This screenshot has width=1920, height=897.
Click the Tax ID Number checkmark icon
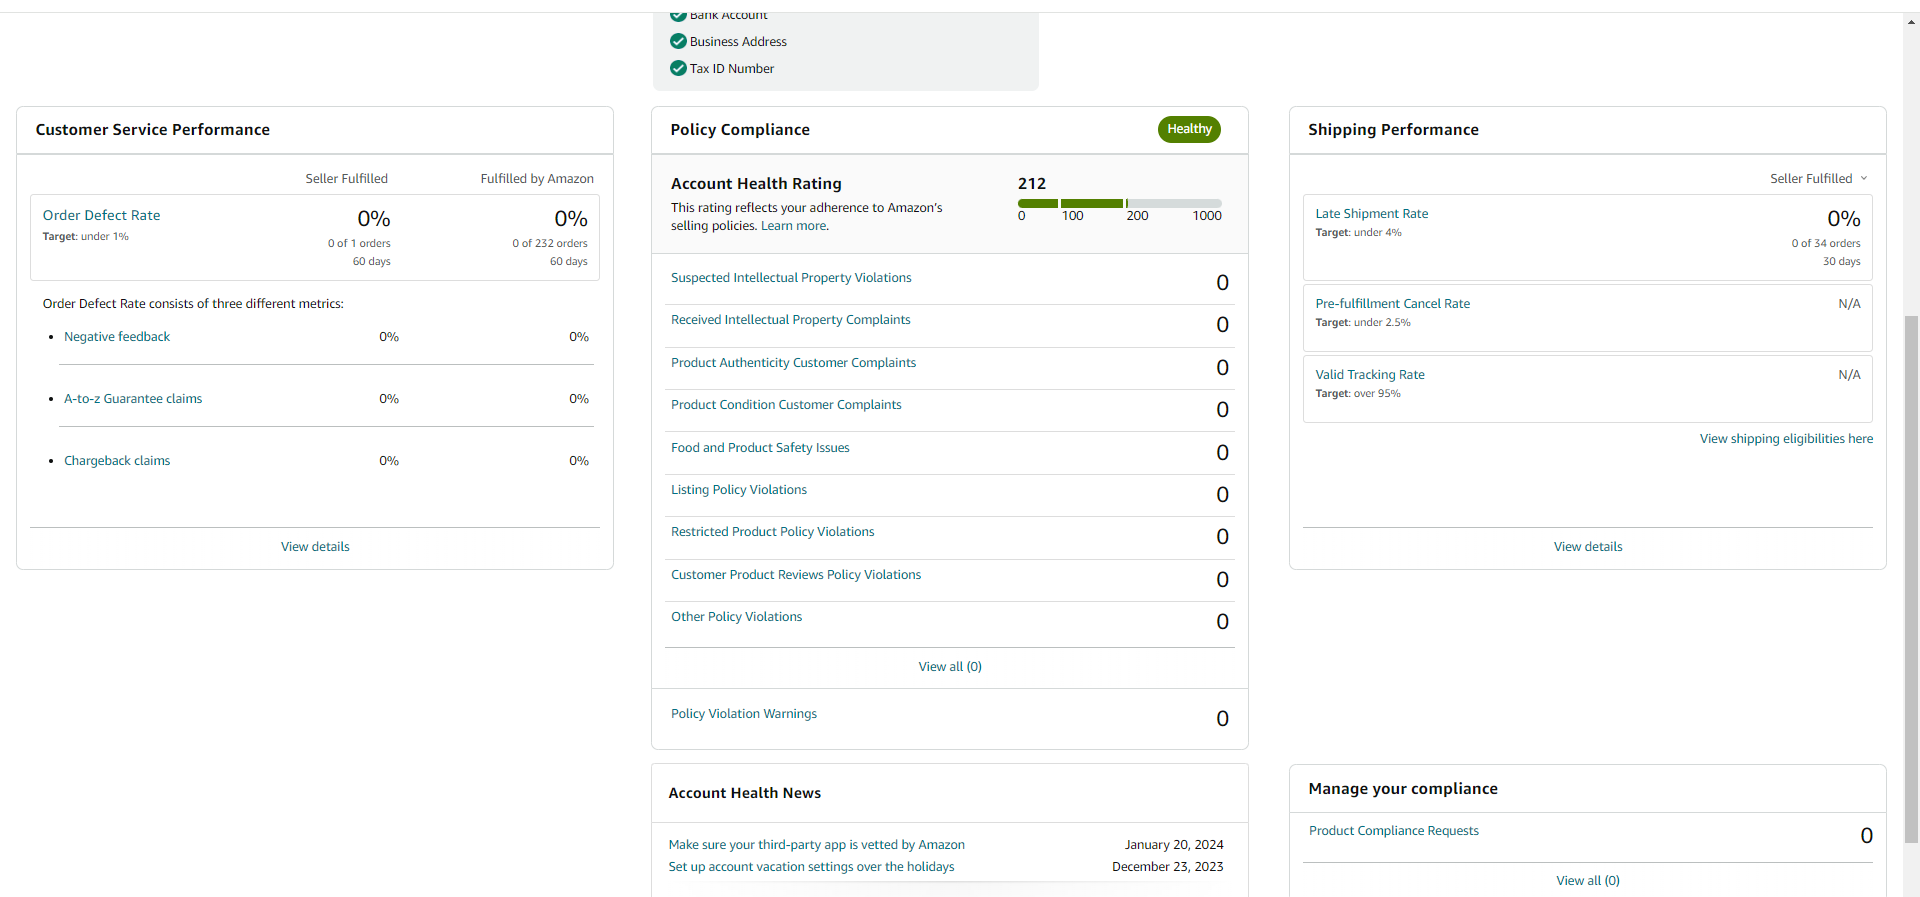tap(678, 68)
